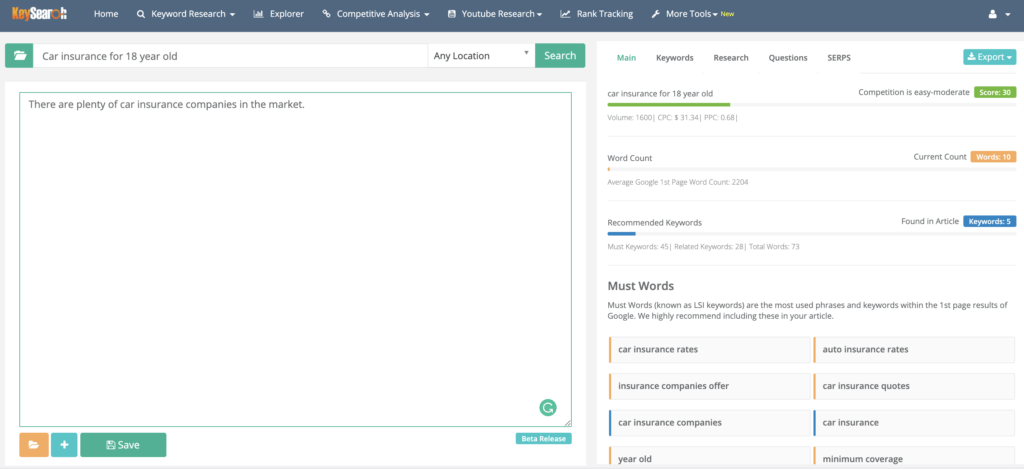This screenshot has width=1024, height=470.
Task: Open Explorer in the top navigation
Action: pyautogui.click(x=278, y=14)
